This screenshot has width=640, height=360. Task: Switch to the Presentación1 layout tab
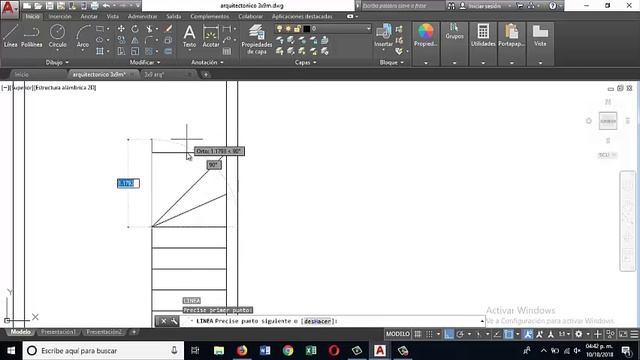58,332
